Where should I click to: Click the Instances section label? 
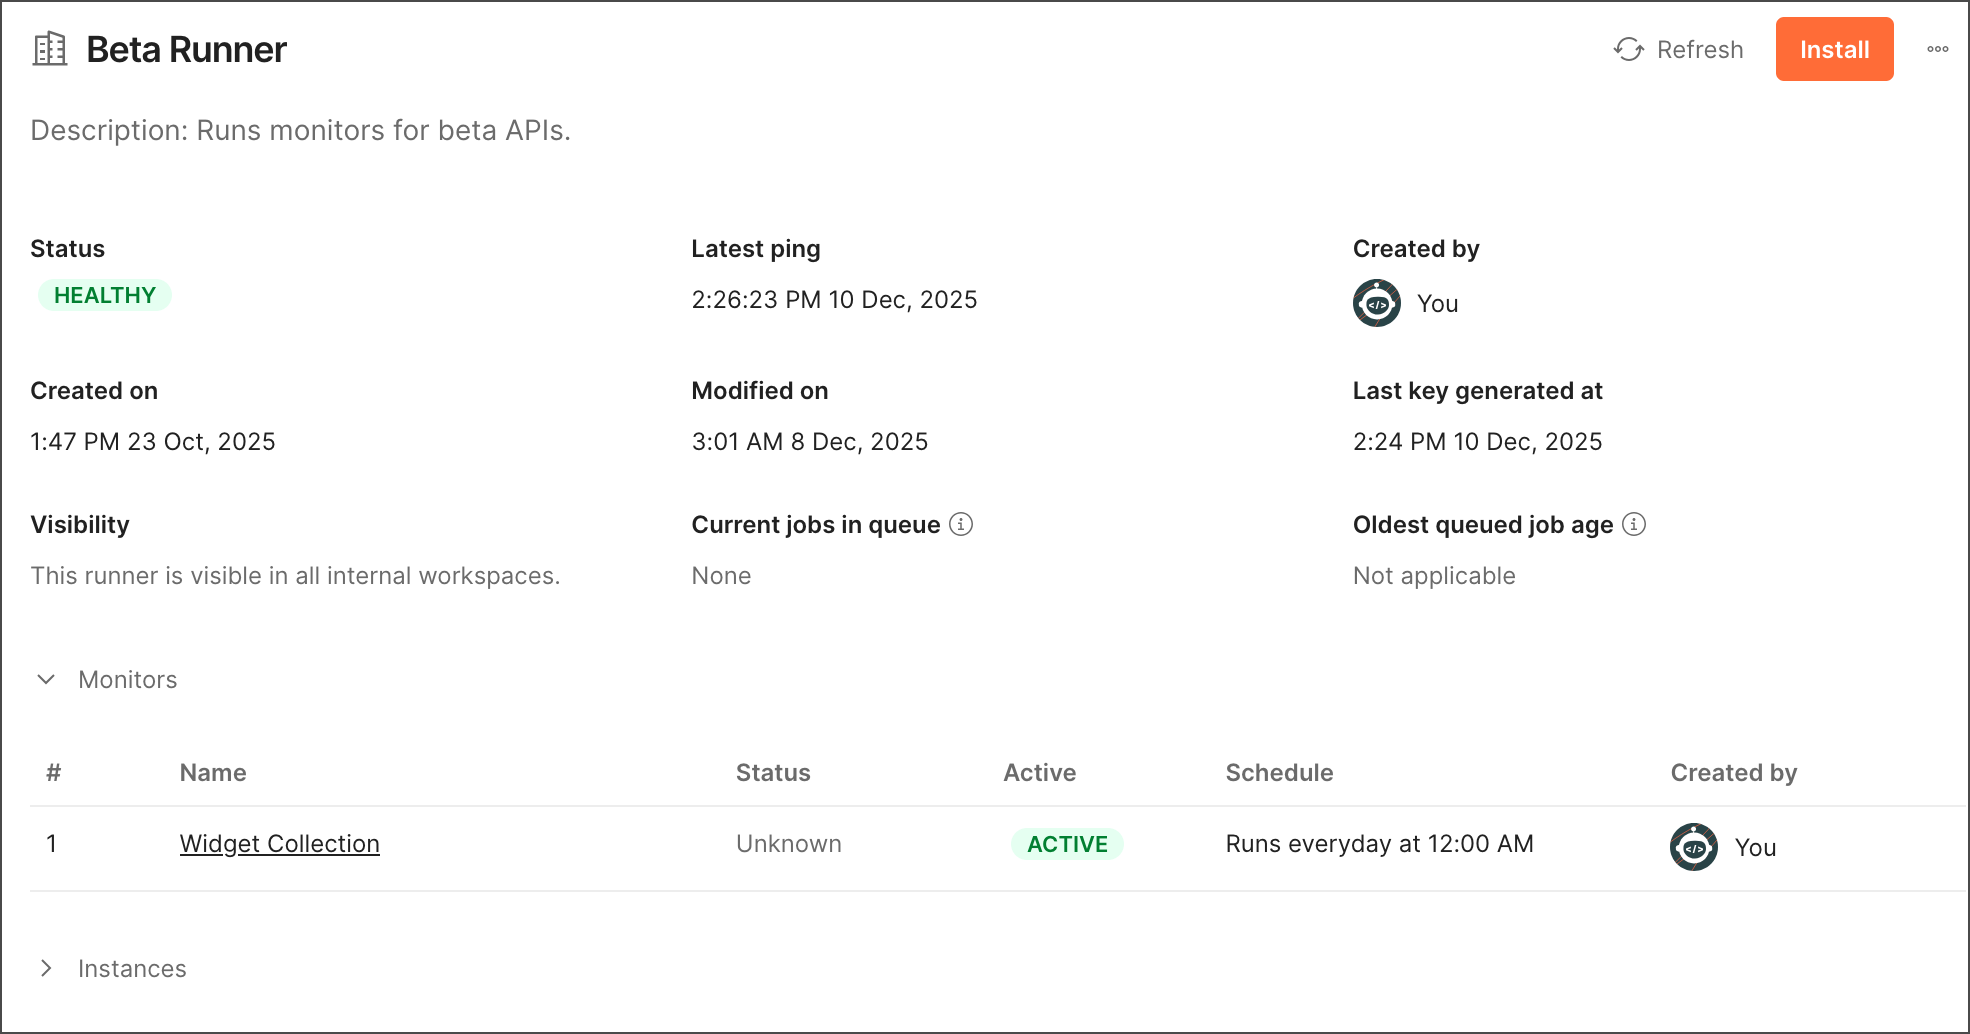(132, 969)
